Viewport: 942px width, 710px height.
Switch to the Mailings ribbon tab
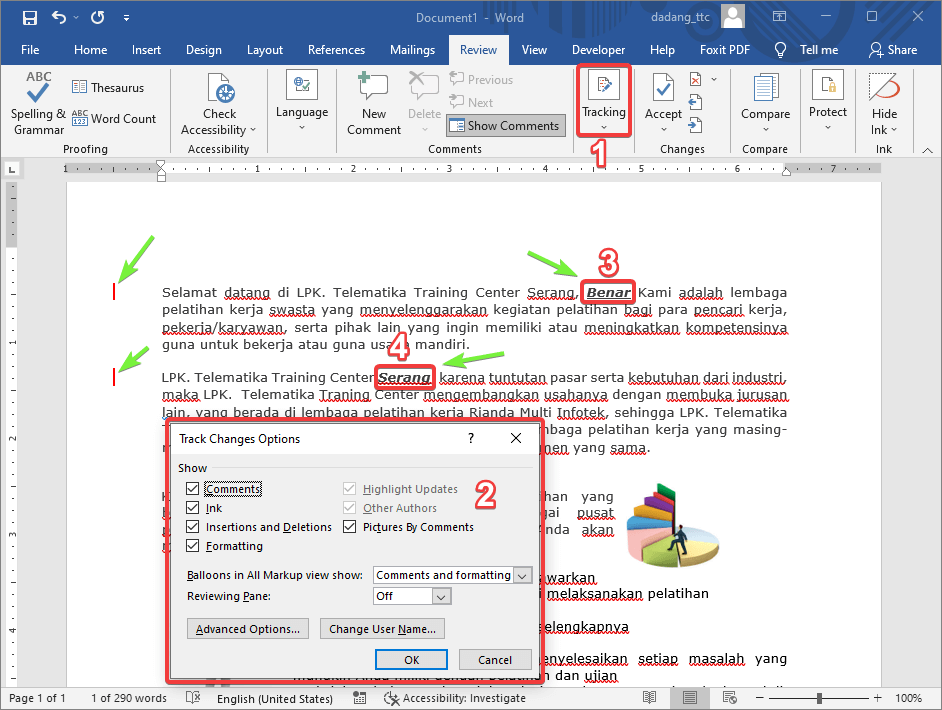pyautogui.click(x=412, y=50)
